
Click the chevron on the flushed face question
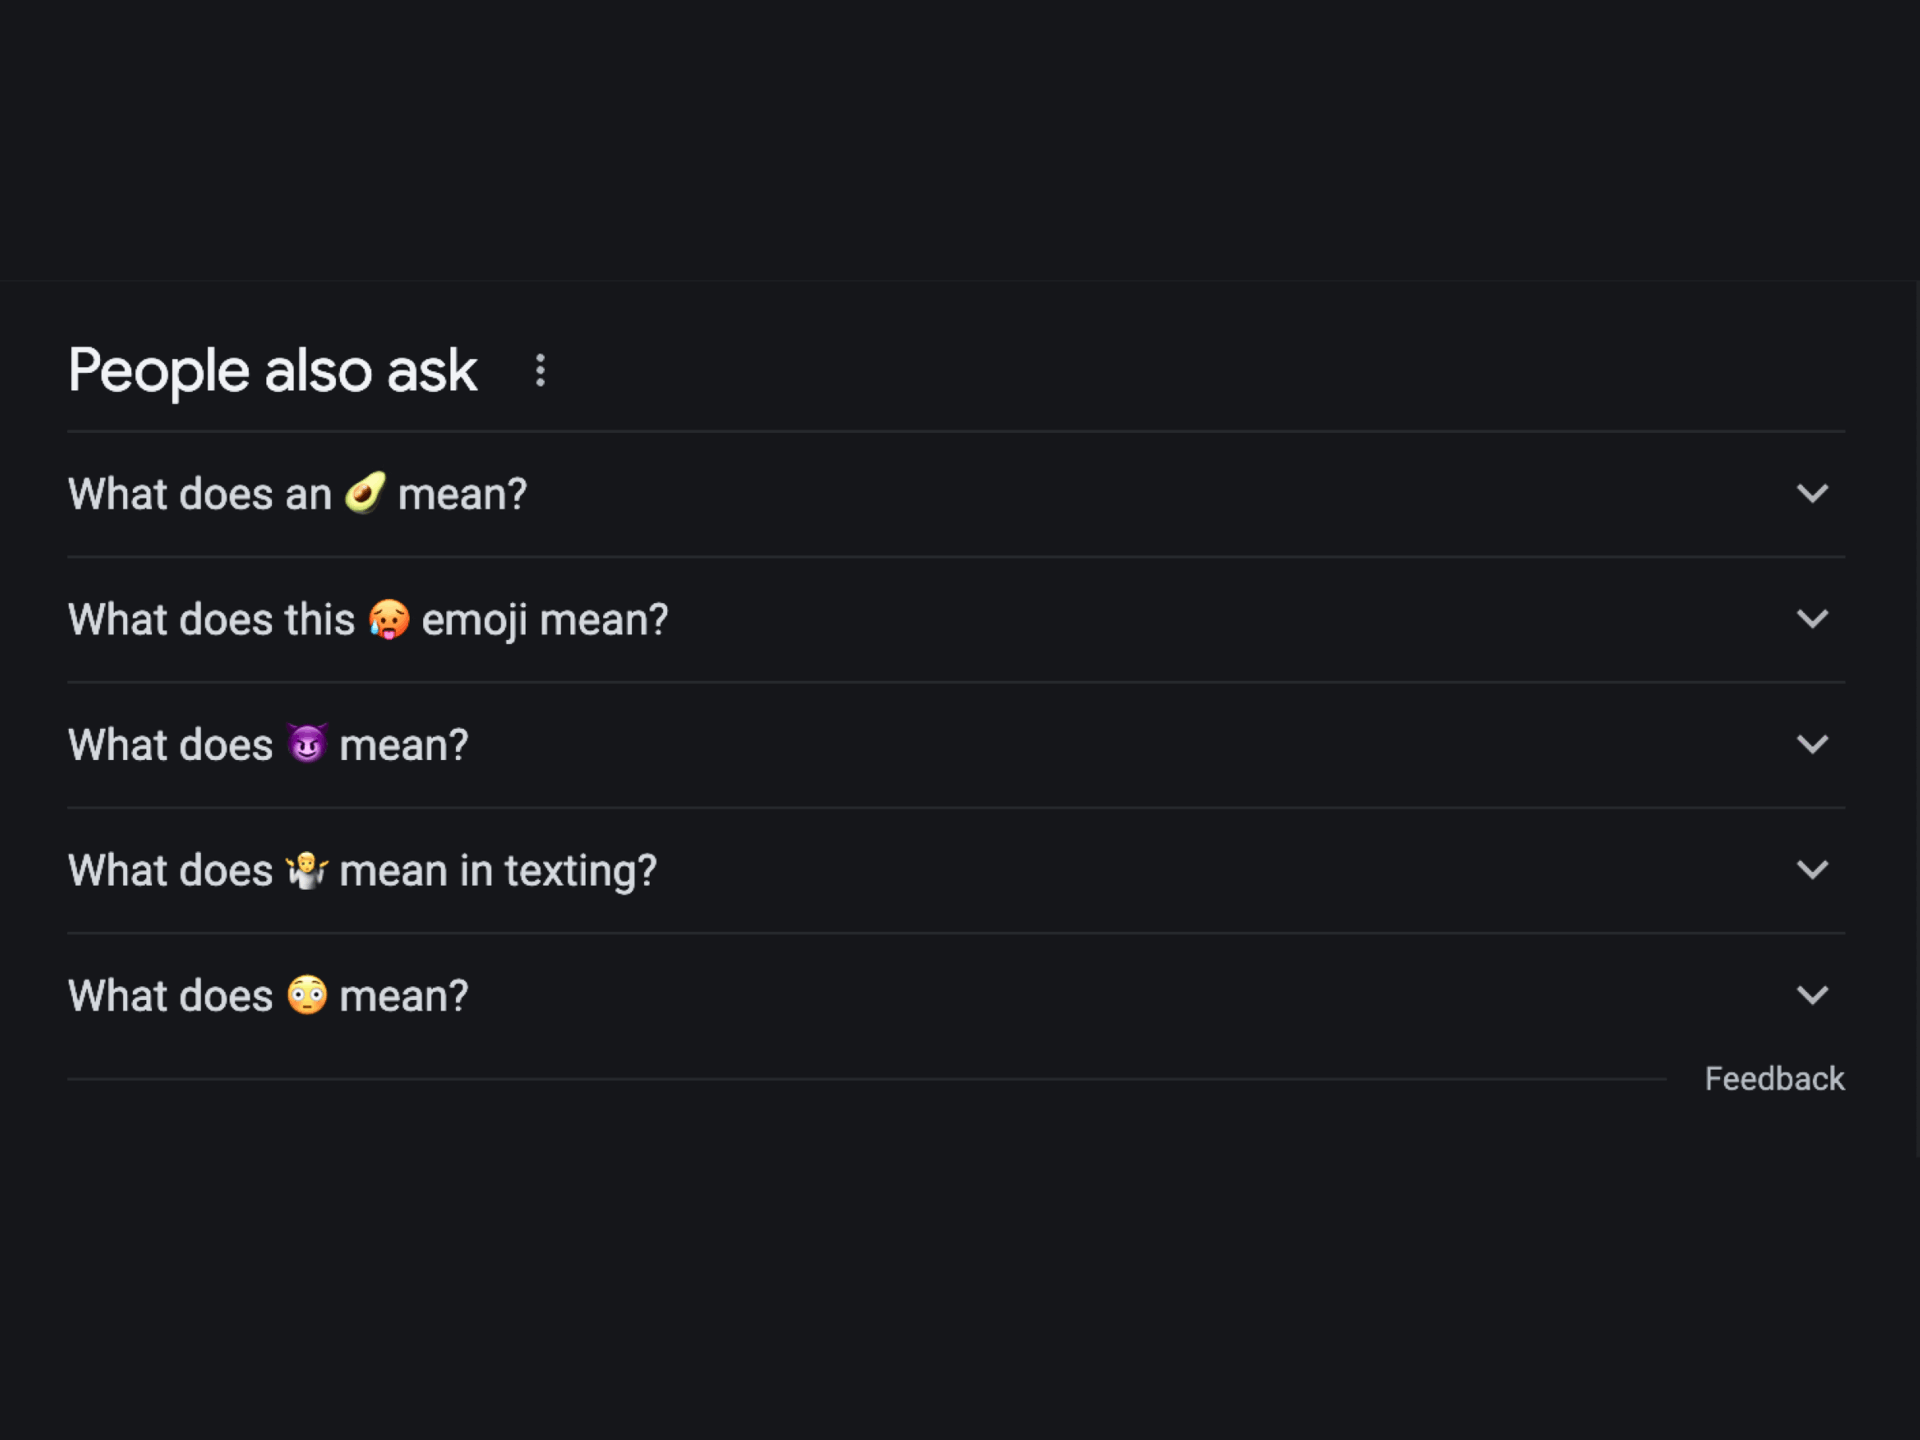pyautogui.click(x=1812, y=995)
